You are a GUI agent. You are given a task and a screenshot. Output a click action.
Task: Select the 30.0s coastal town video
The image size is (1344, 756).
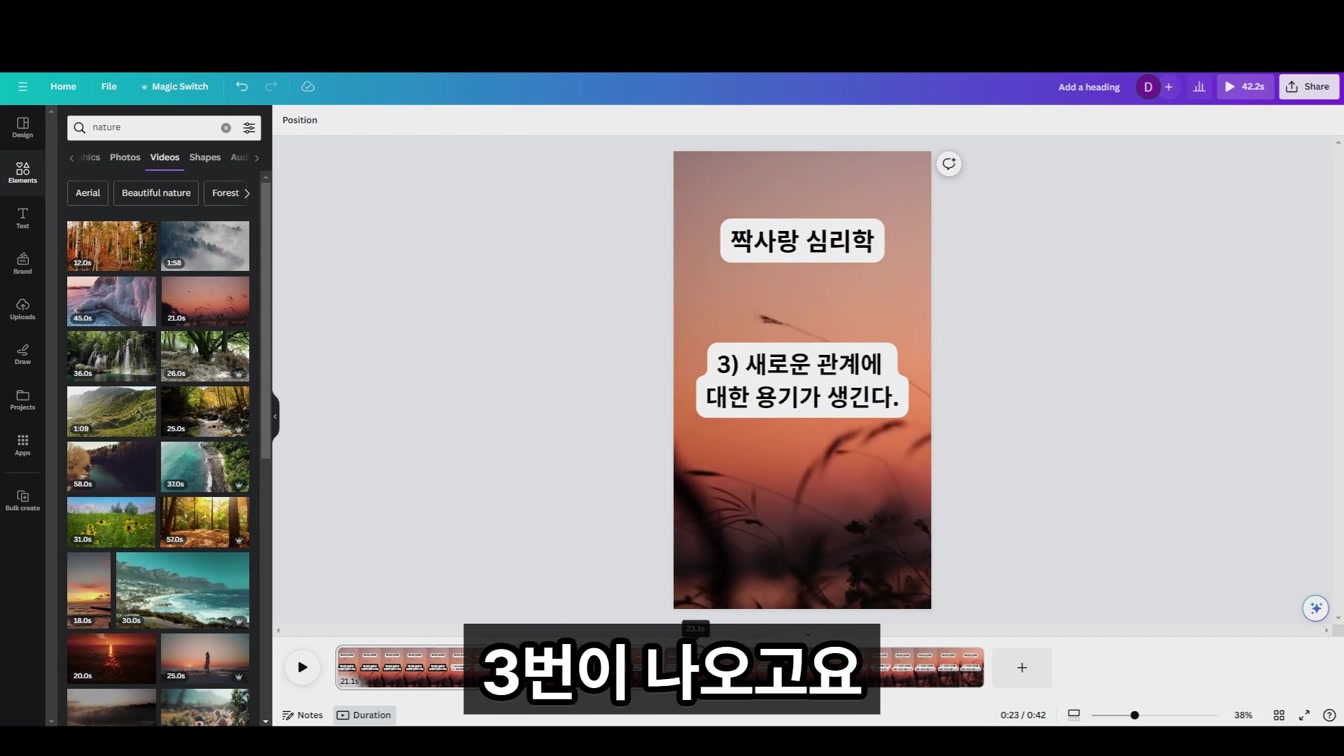click(182, 590)
